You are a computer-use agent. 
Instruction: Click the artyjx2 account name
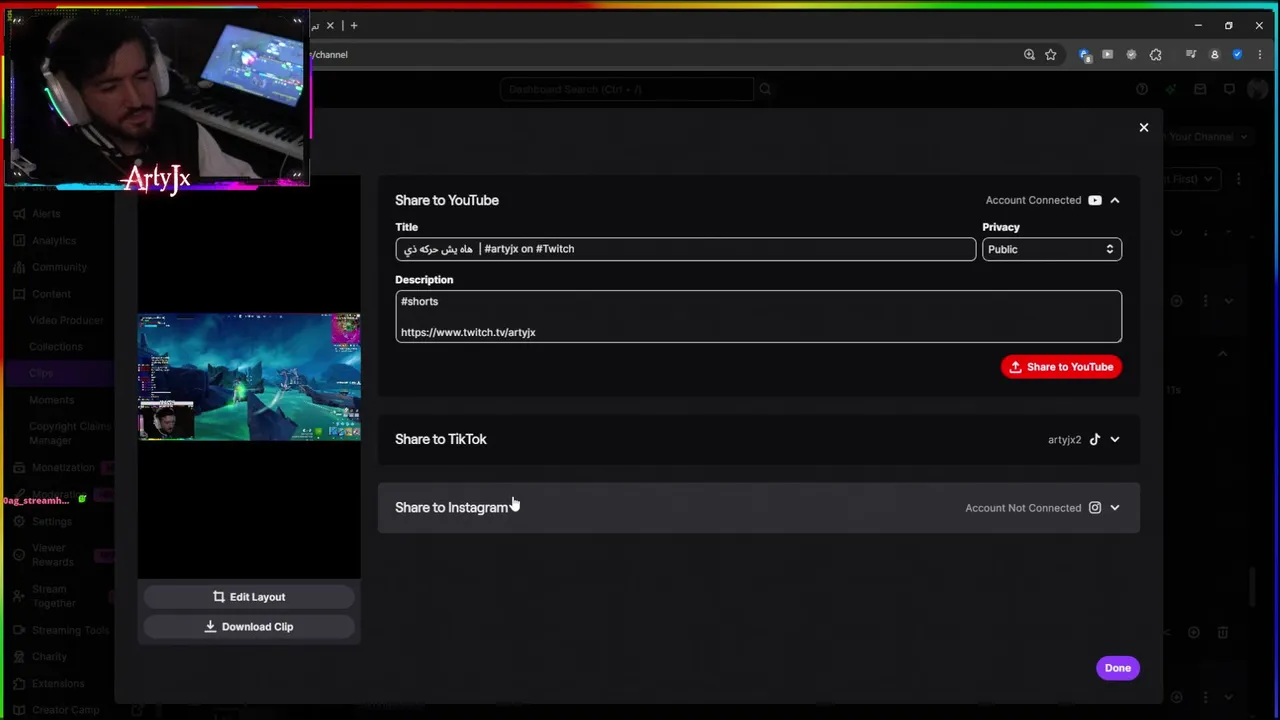(1064, 440)
